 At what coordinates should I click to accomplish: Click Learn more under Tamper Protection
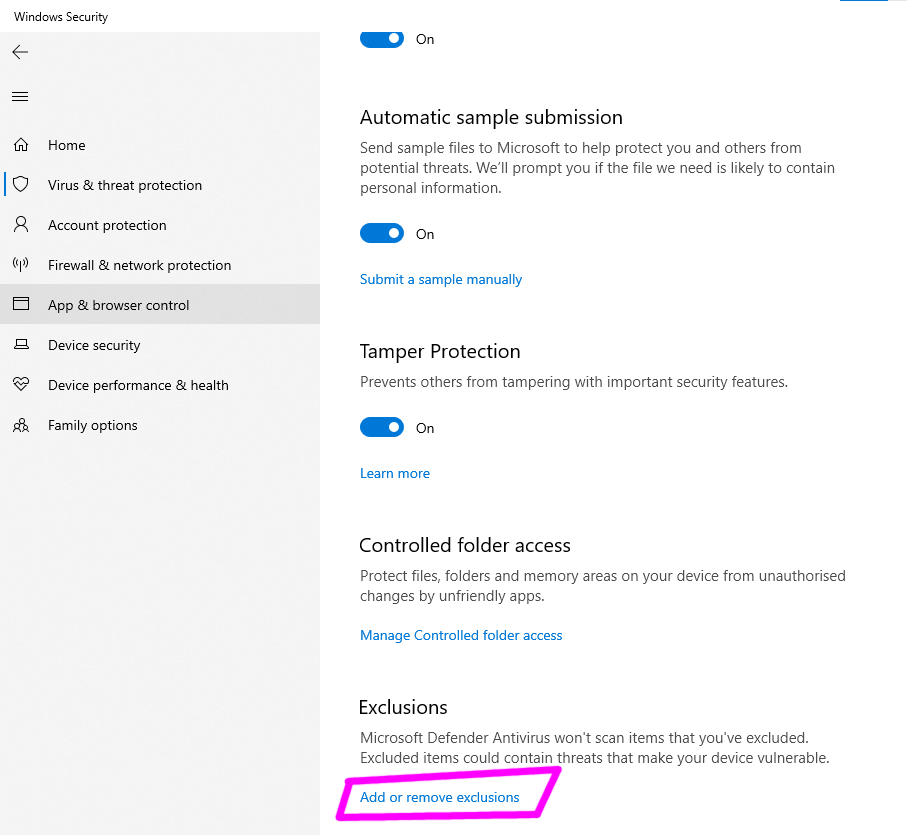tap(395, 473)
